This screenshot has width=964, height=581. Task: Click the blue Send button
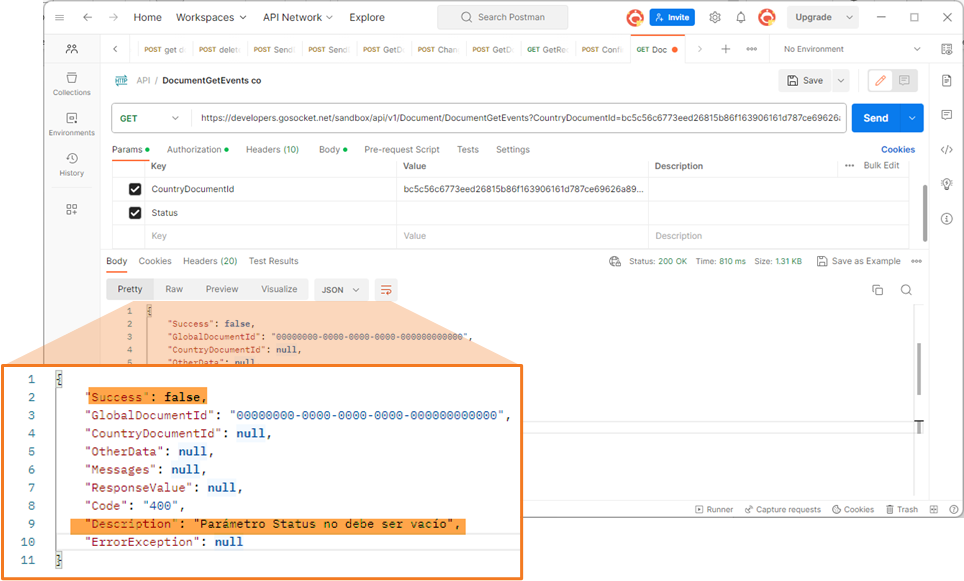pyautogui.click(x=875, y=118)
